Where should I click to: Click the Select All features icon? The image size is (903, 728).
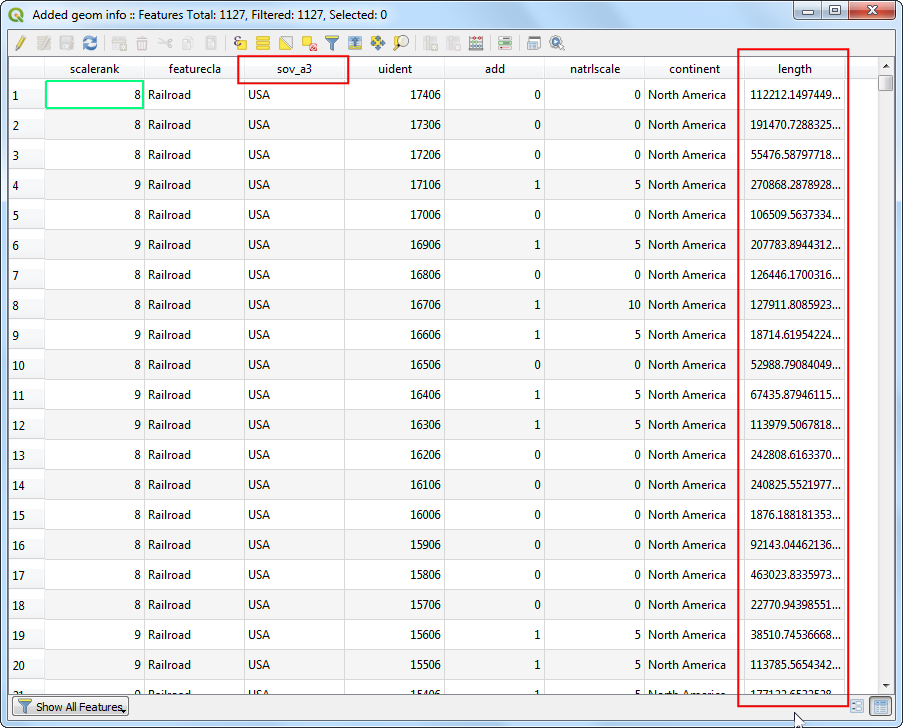tap(263, 43)
